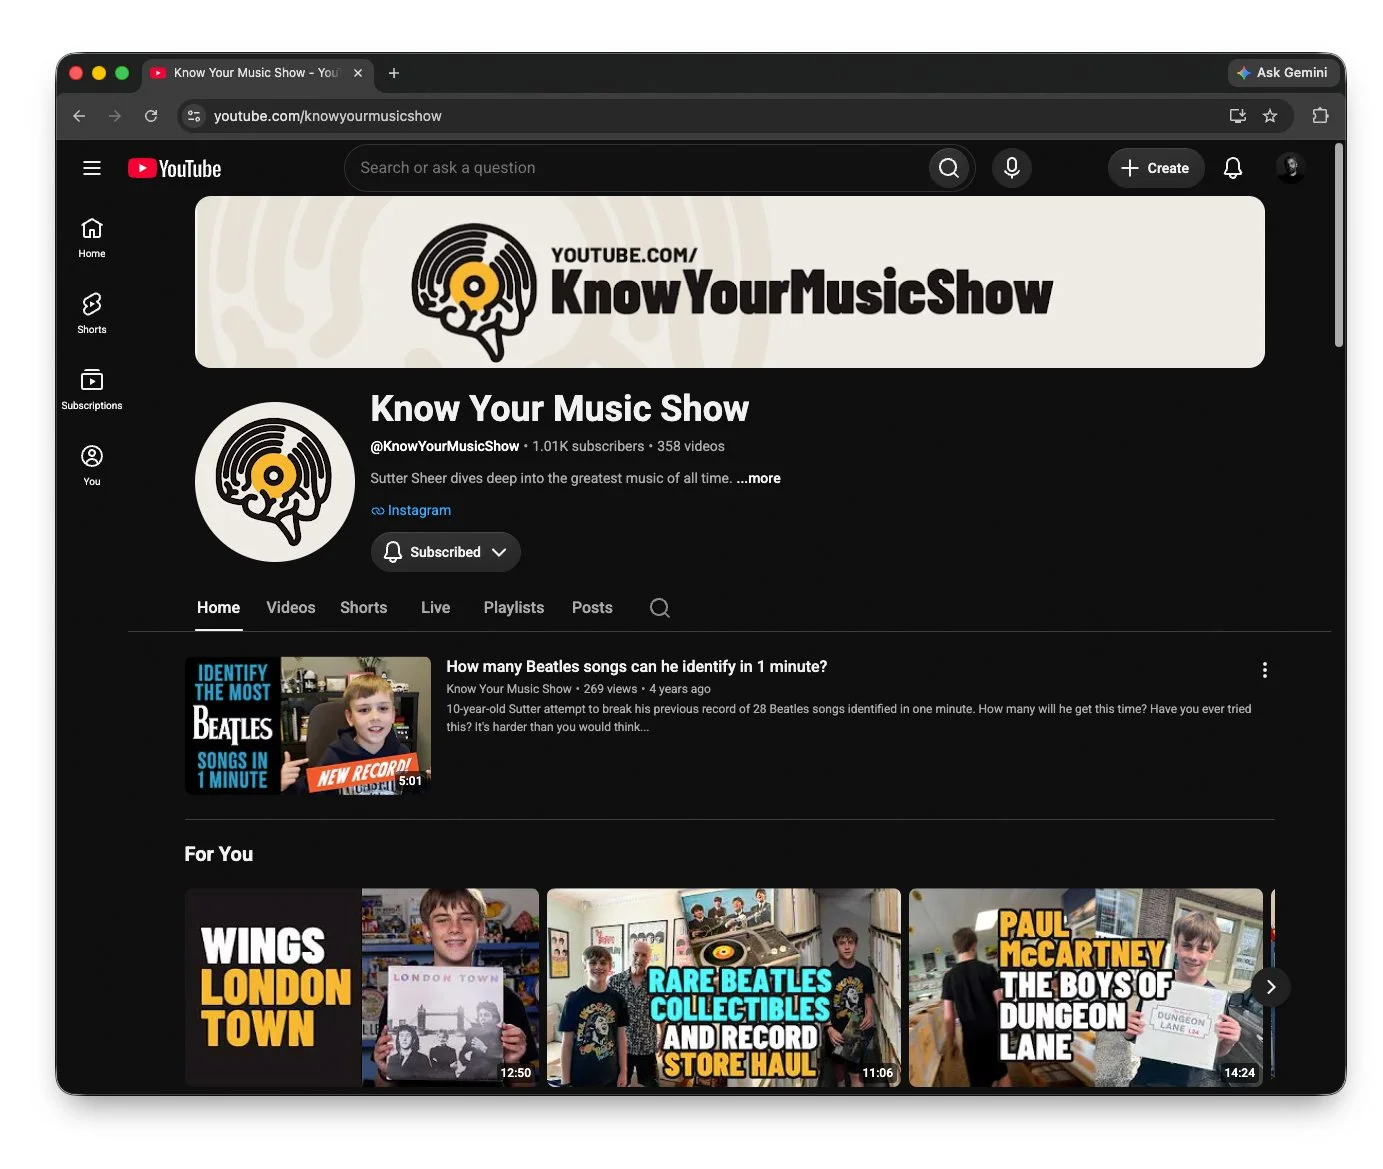Switch to the Videos tab

click(291, 608)
